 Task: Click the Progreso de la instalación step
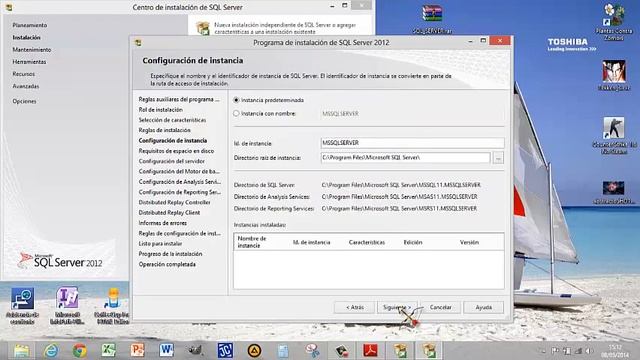tap(171, 254)
